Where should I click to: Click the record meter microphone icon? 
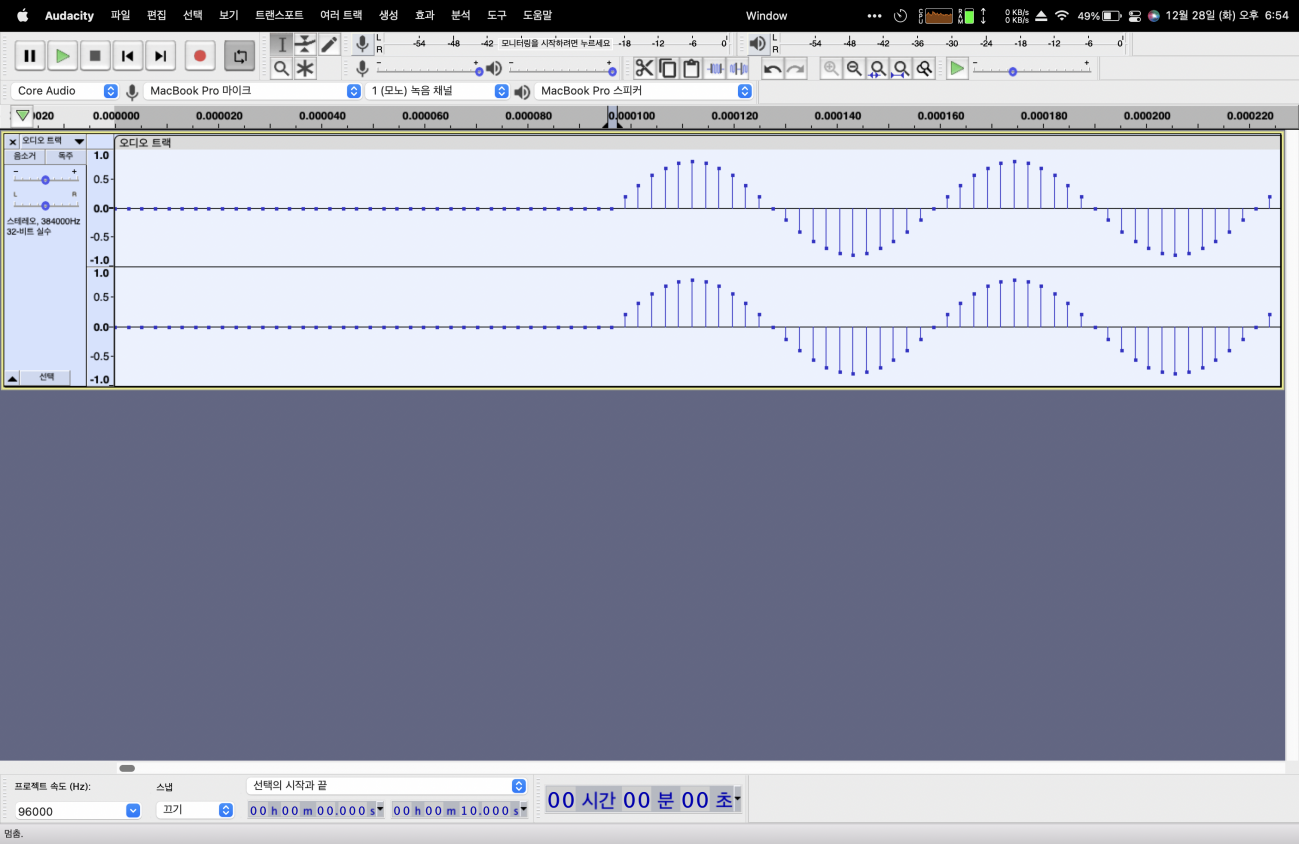(x=362, y=44)
